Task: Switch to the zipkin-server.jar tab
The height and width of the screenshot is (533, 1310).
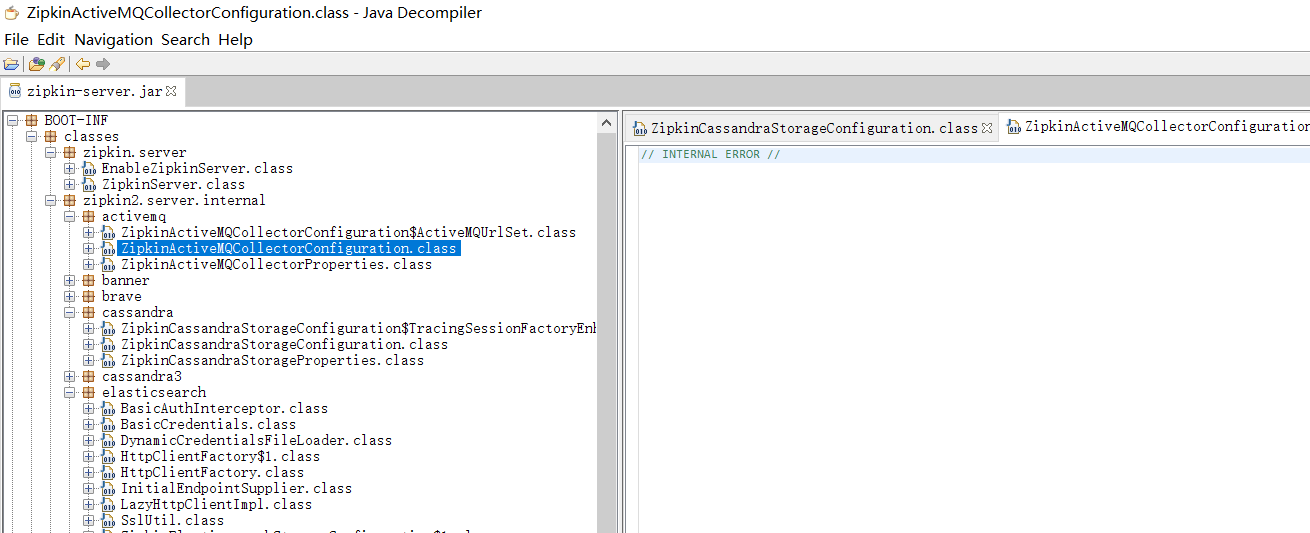Action: point(93,91)
